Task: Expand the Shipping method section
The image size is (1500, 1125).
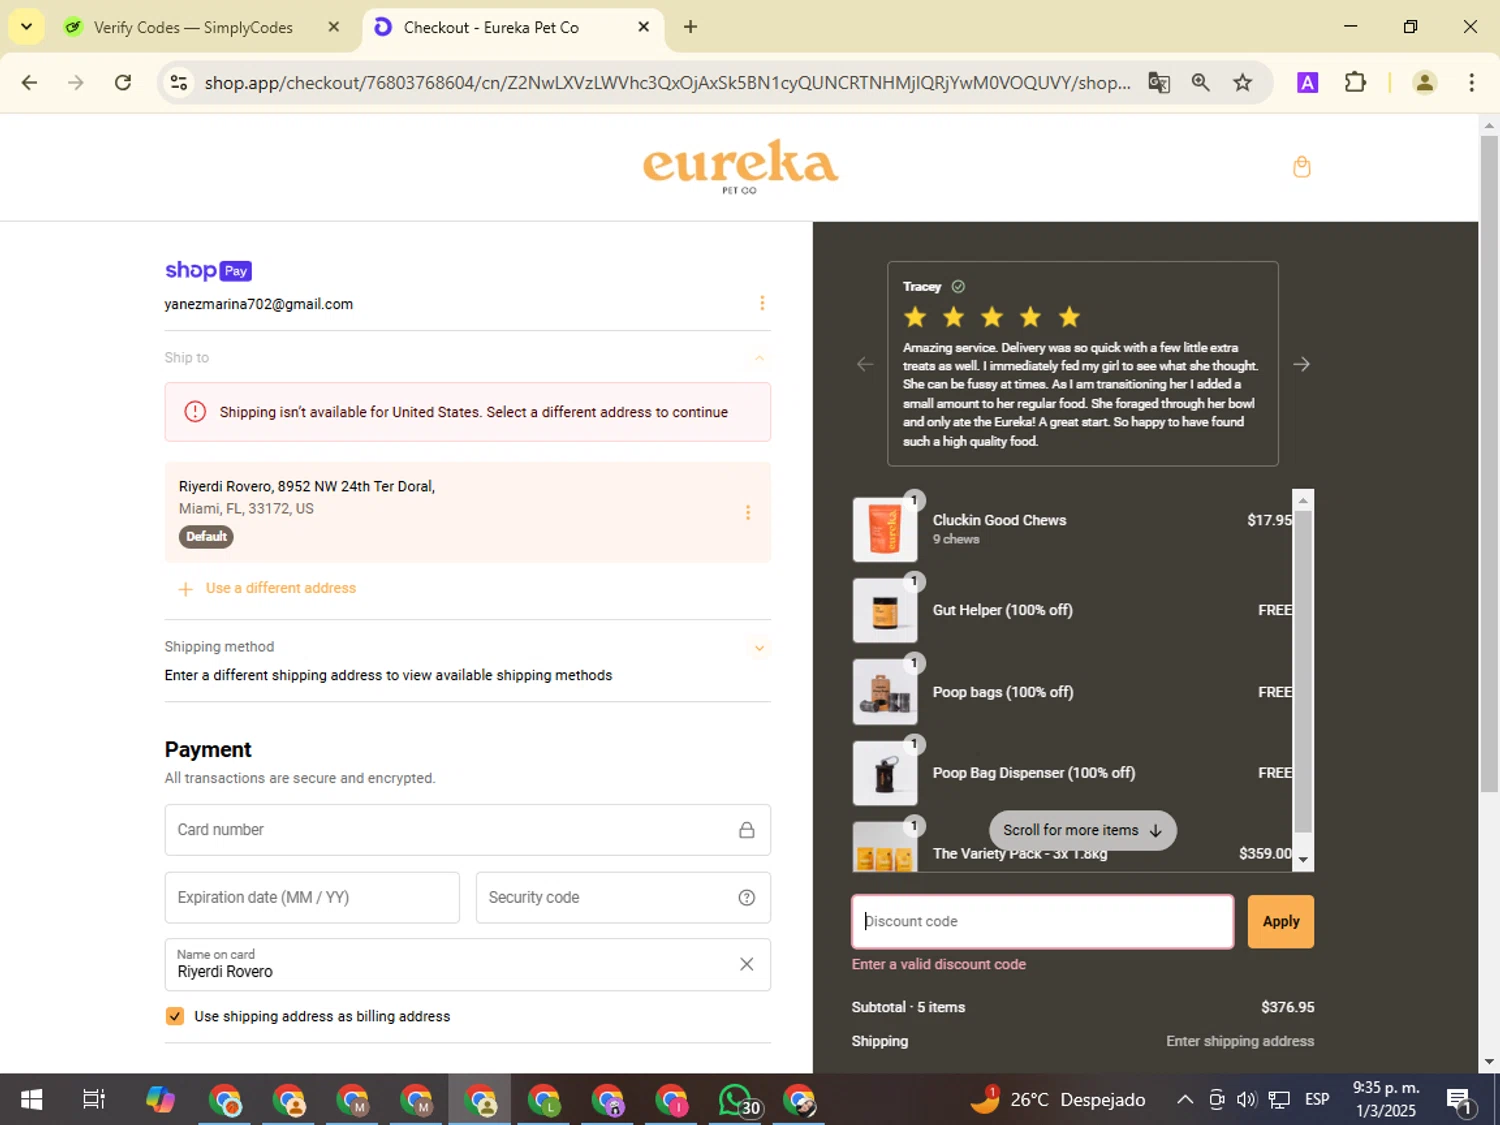Action: tap(759, 648)
